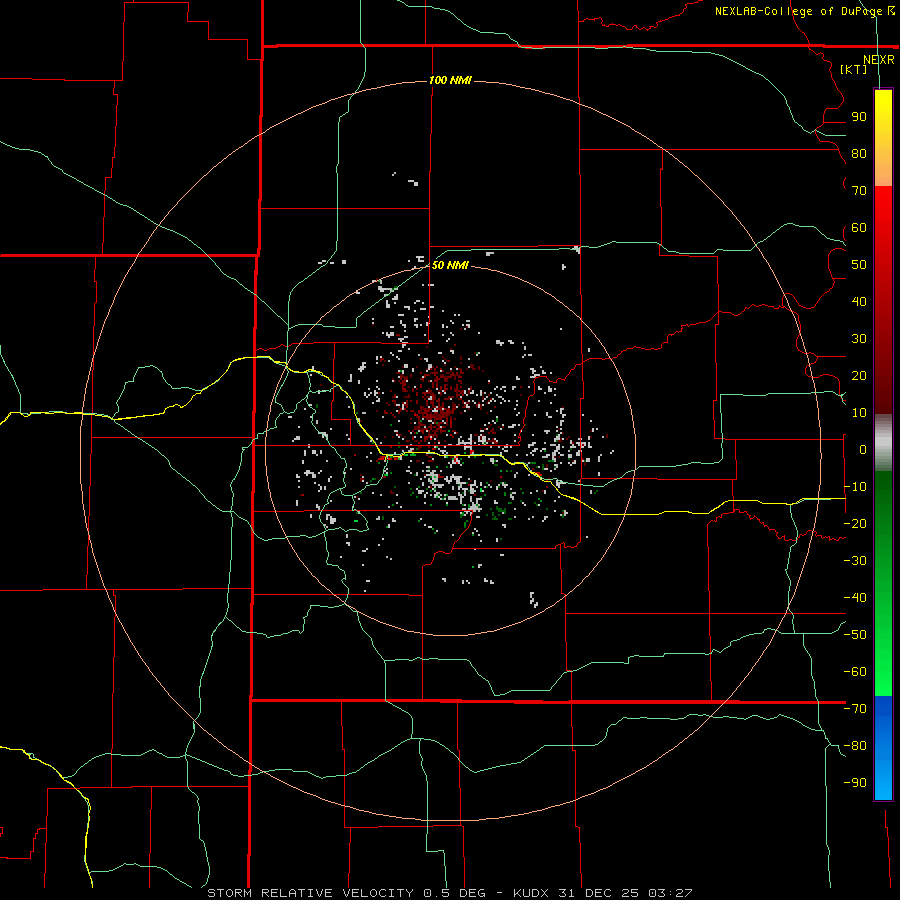Click the KUDX station identifier in the caption
The image size is (900, 900).
pos(532,893)
